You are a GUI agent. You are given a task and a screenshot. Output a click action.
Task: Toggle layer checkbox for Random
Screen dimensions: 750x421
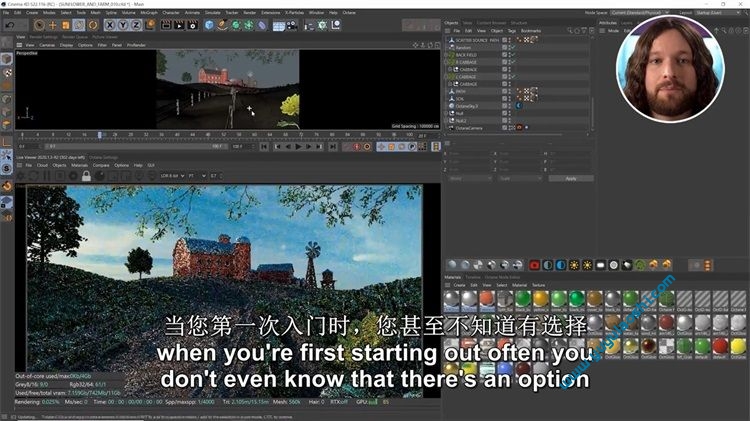click(x=504, y=48)
